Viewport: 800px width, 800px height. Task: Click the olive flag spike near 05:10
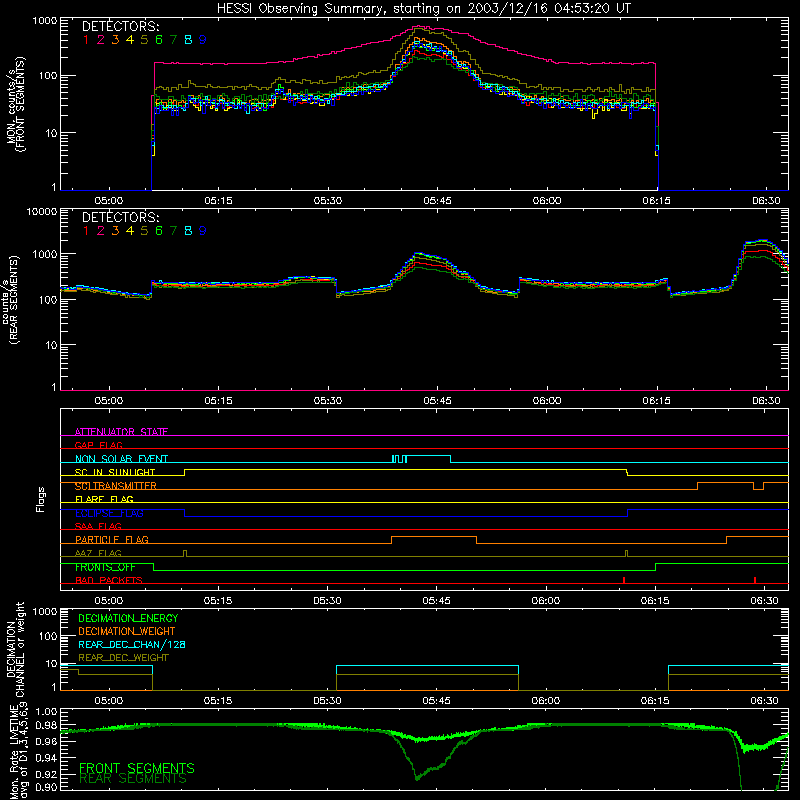185,553
